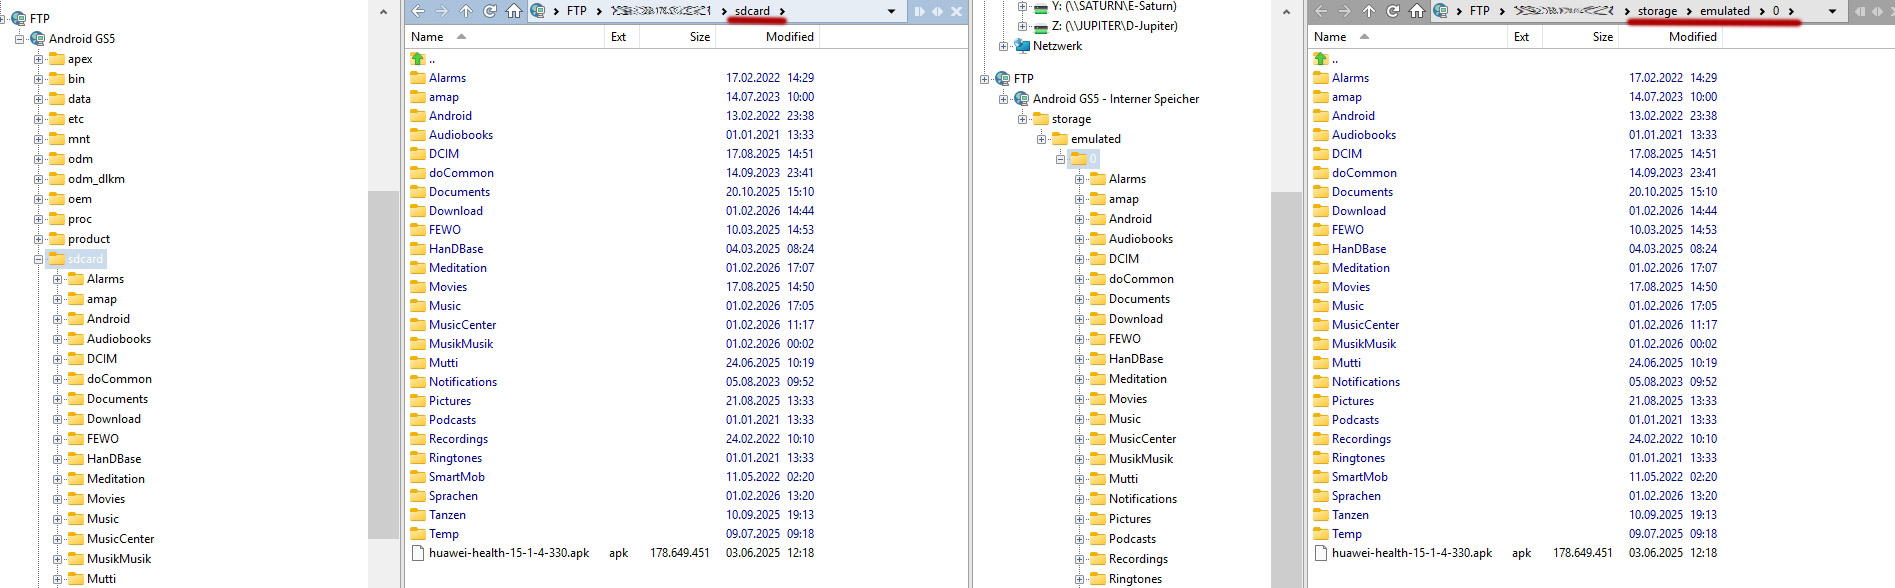
Task: Click 'FTP' breadcrumb in sdcard pane
Action: [577, 11]
